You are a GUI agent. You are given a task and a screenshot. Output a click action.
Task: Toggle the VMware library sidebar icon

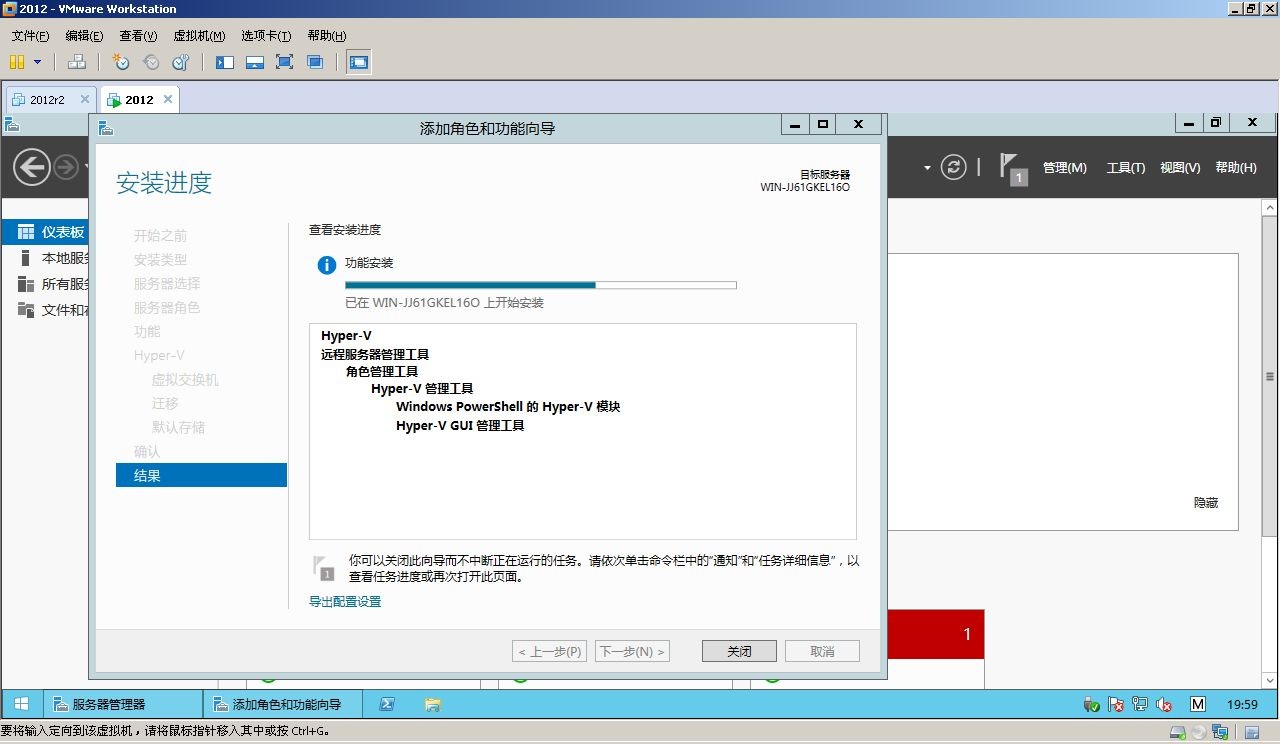point(225,62)
